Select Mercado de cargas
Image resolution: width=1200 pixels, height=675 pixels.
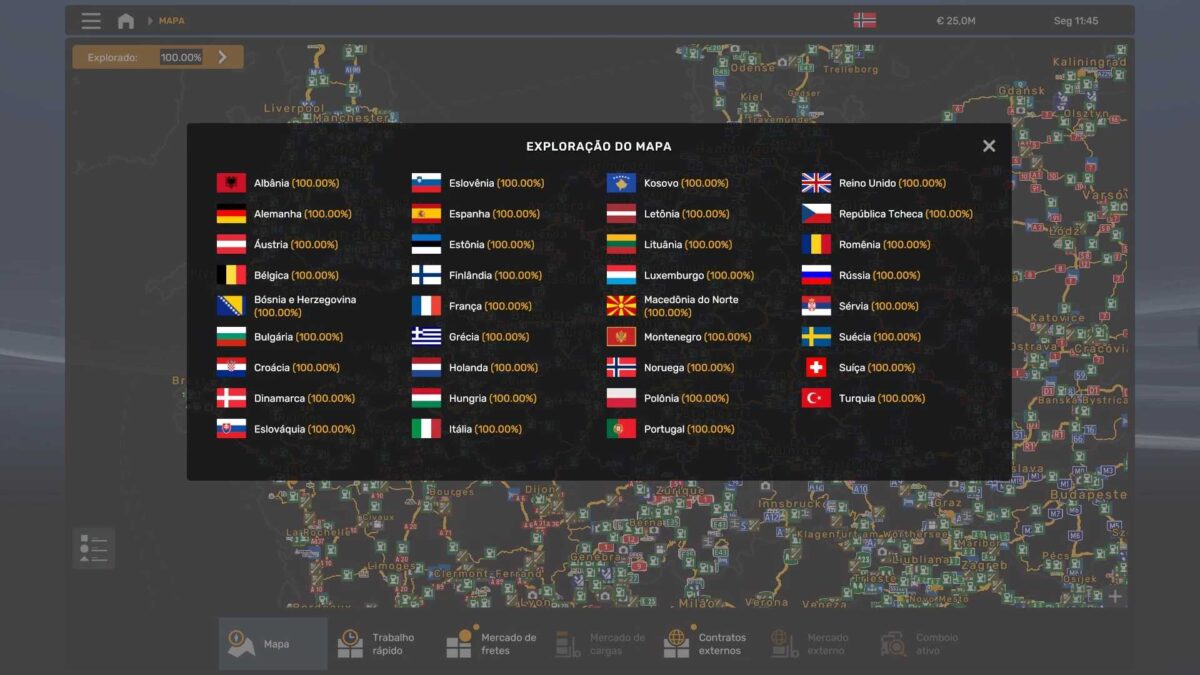[x=601, y=644]
